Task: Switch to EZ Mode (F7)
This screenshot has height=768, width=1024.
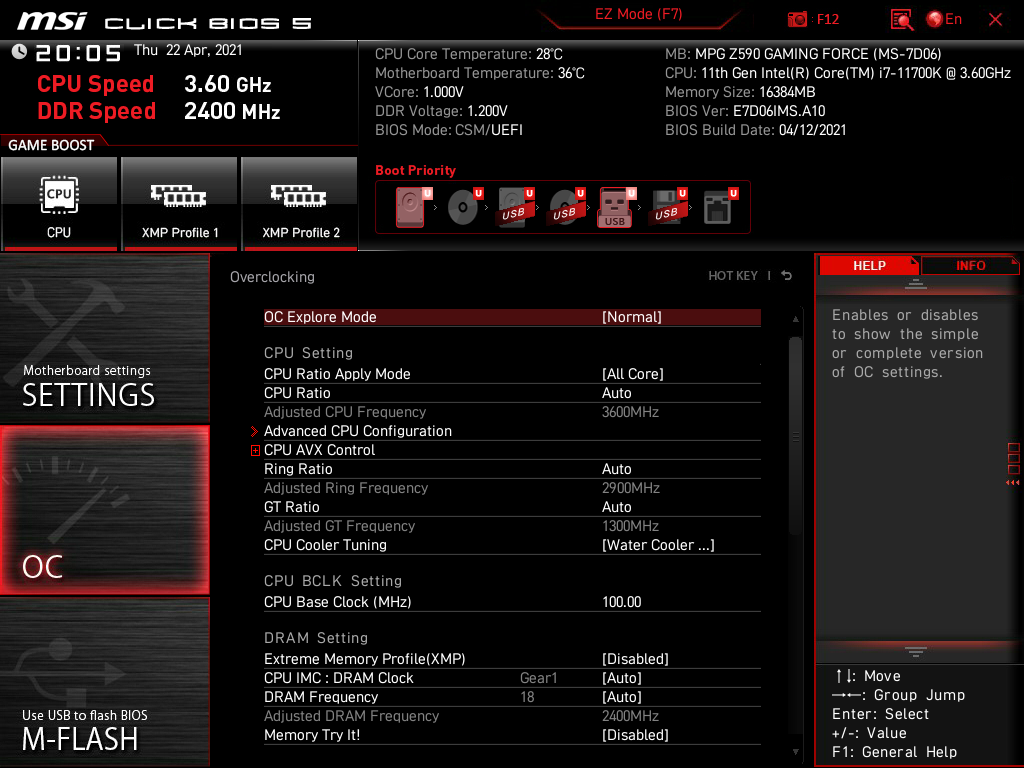Action: (638, 14)
